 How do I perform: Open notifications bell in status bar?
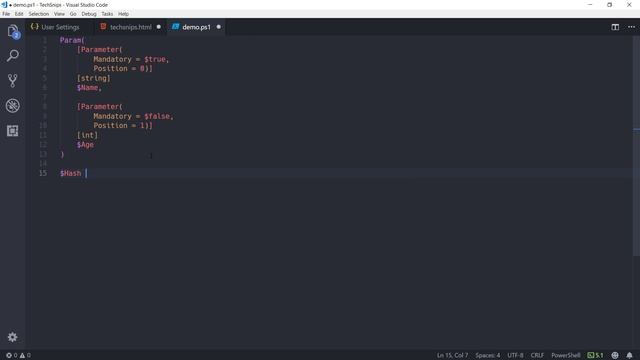click(629, 356)
